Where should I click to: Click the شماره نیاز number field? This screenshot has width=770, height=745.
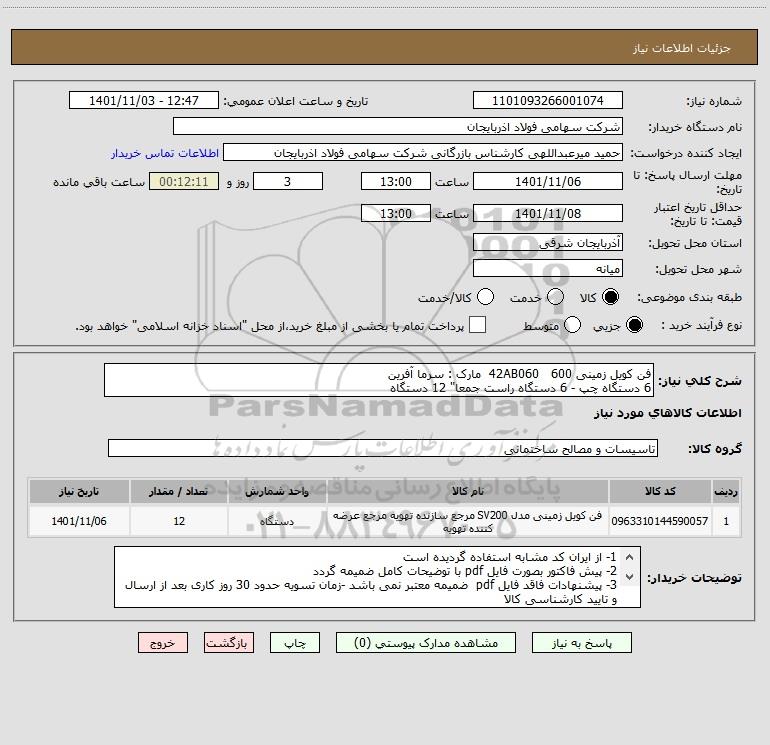point(548,101)
